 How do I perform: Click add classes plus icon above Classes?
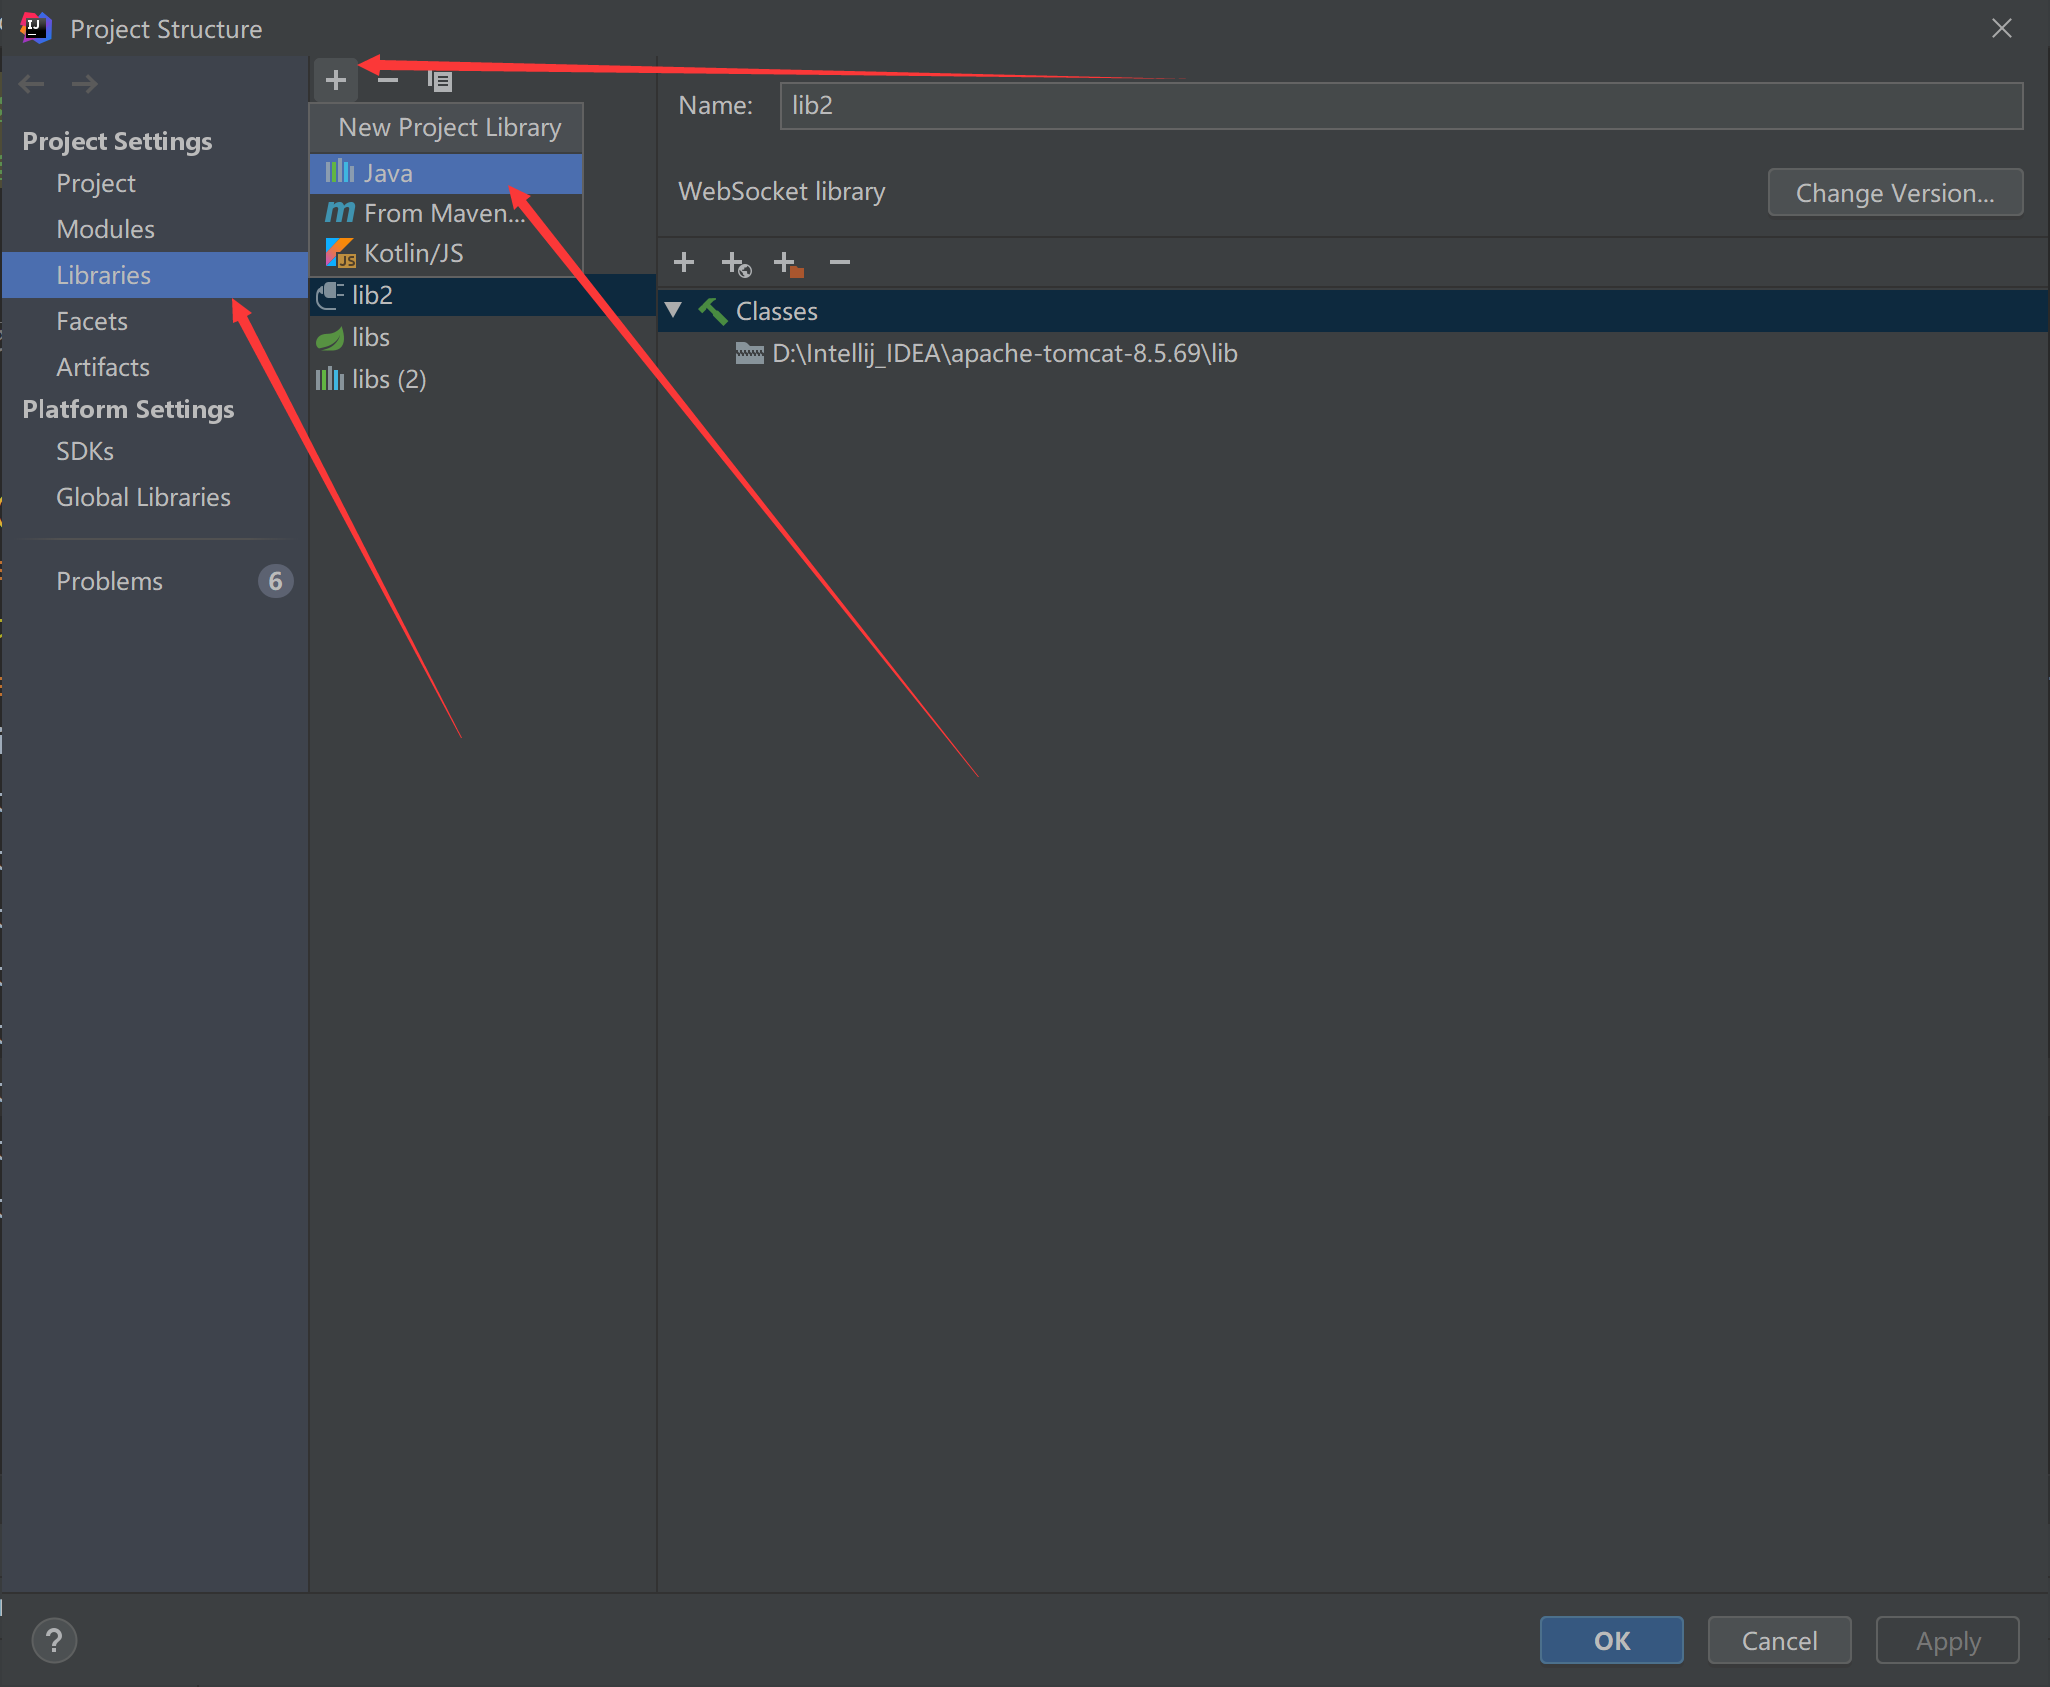pyautogui.click(x=684, y=263)
